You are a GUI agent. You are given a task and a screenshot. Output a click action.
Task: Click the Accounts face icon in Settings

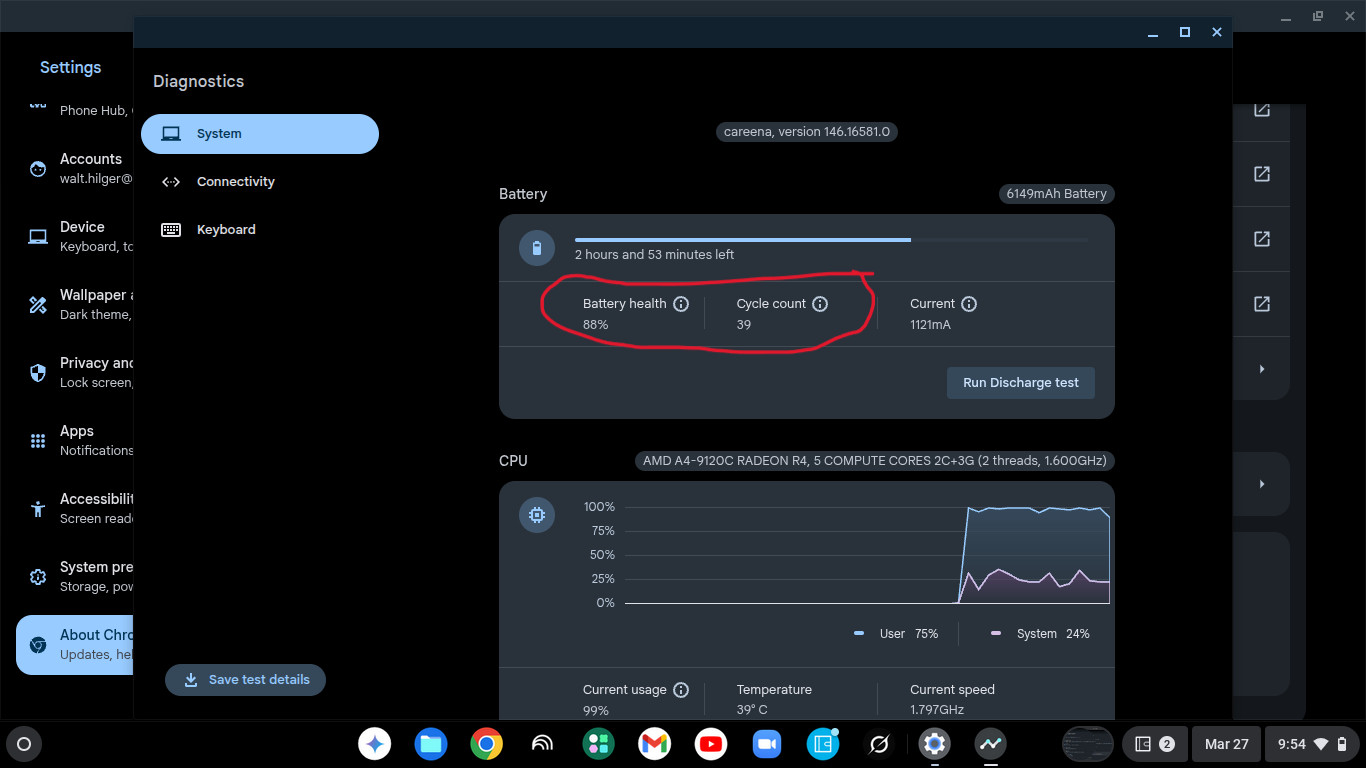(x=38, y=169)
